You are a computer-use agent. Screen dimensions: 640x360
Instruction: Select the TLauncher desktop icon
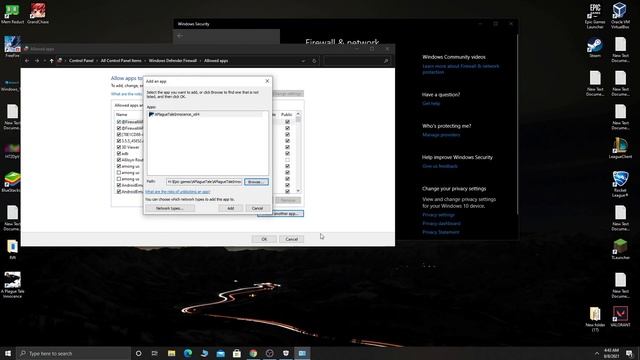point(620,249)
